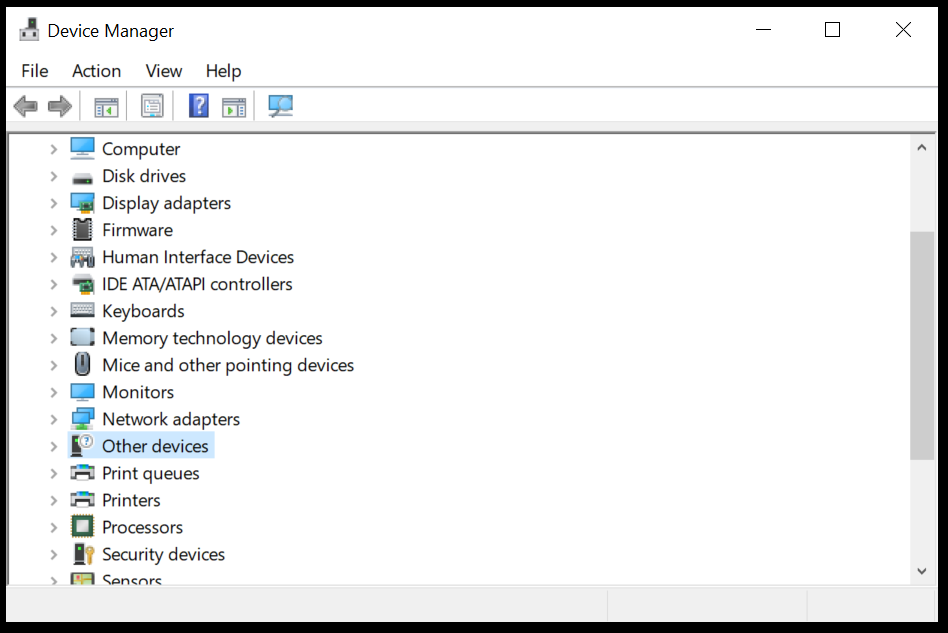
Task: Expand the Monitors node
Action: click(54, 392)
